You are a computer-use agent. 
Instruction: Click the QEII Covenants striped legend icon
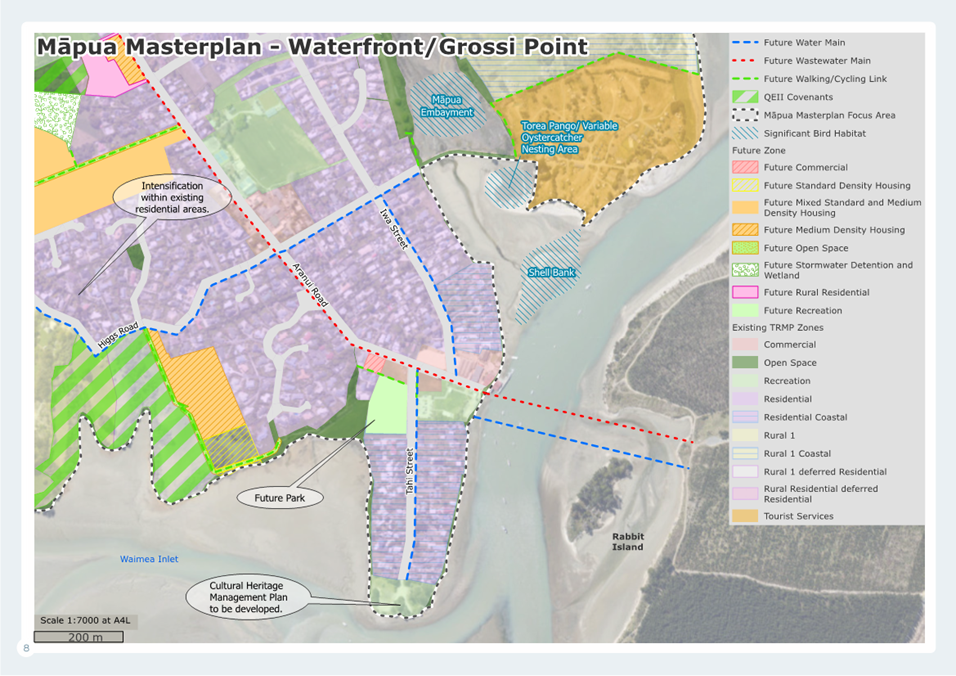[745, 97]
